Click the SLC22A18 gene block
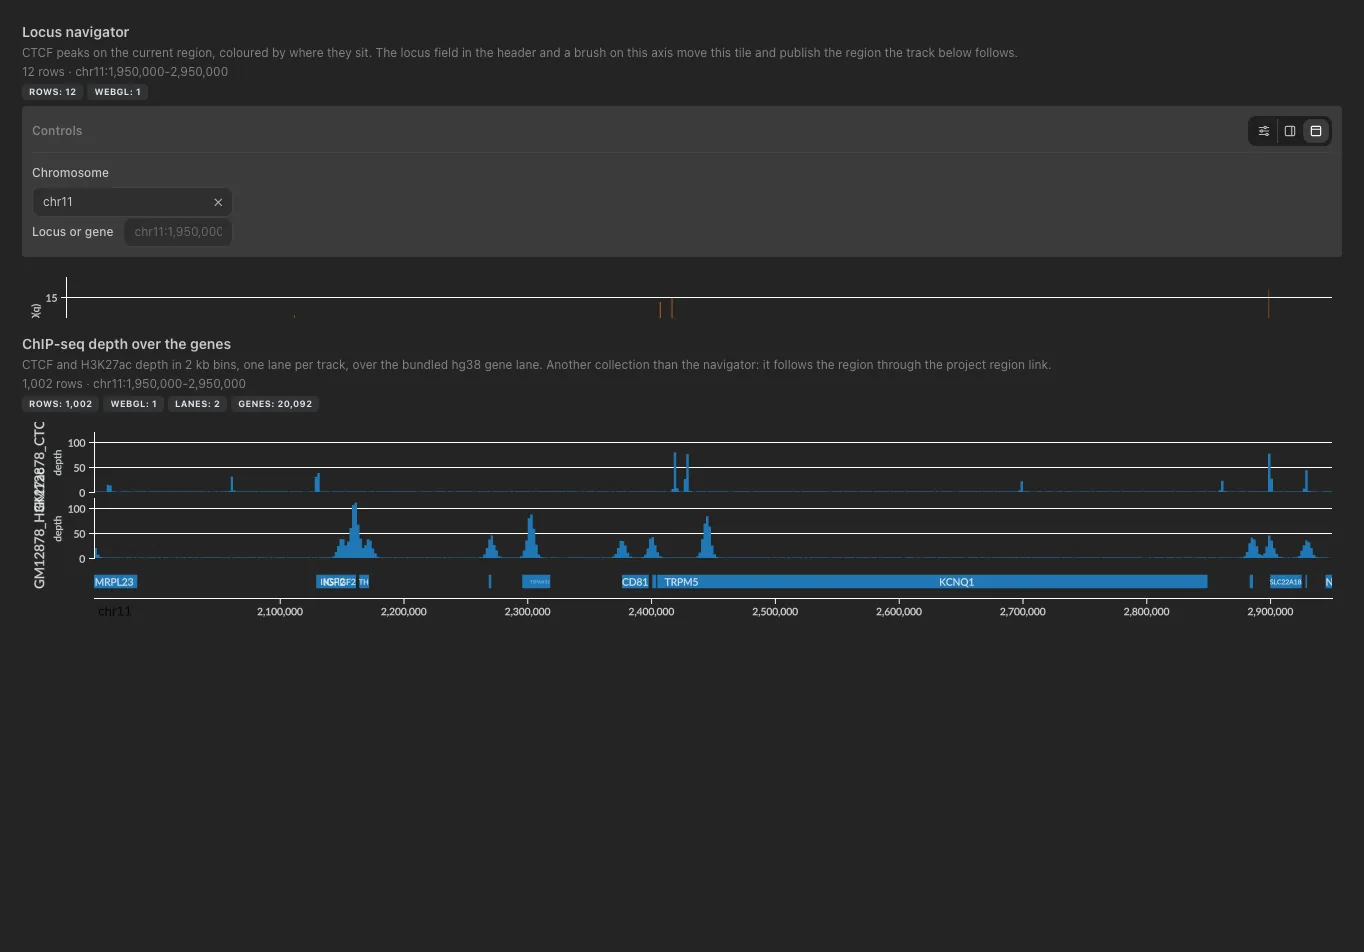Screen dimensions: 1364x952 1286,582
